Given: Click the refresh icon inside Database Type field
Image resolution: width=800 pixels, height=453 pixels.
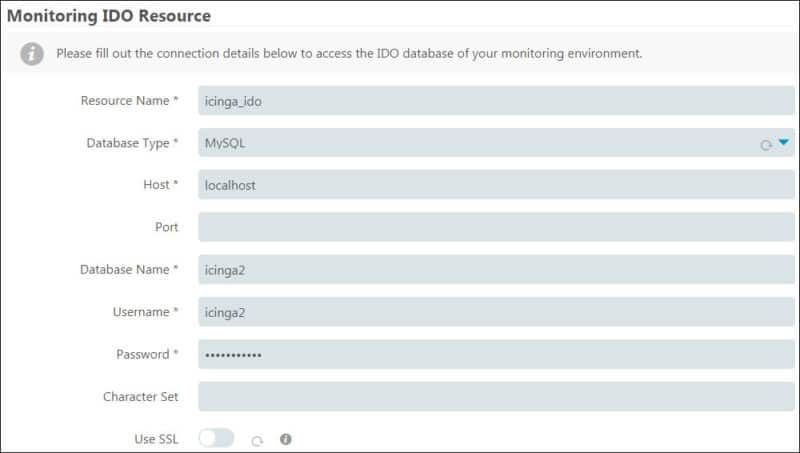Looking at the screenshot, I should pos(766,144).
